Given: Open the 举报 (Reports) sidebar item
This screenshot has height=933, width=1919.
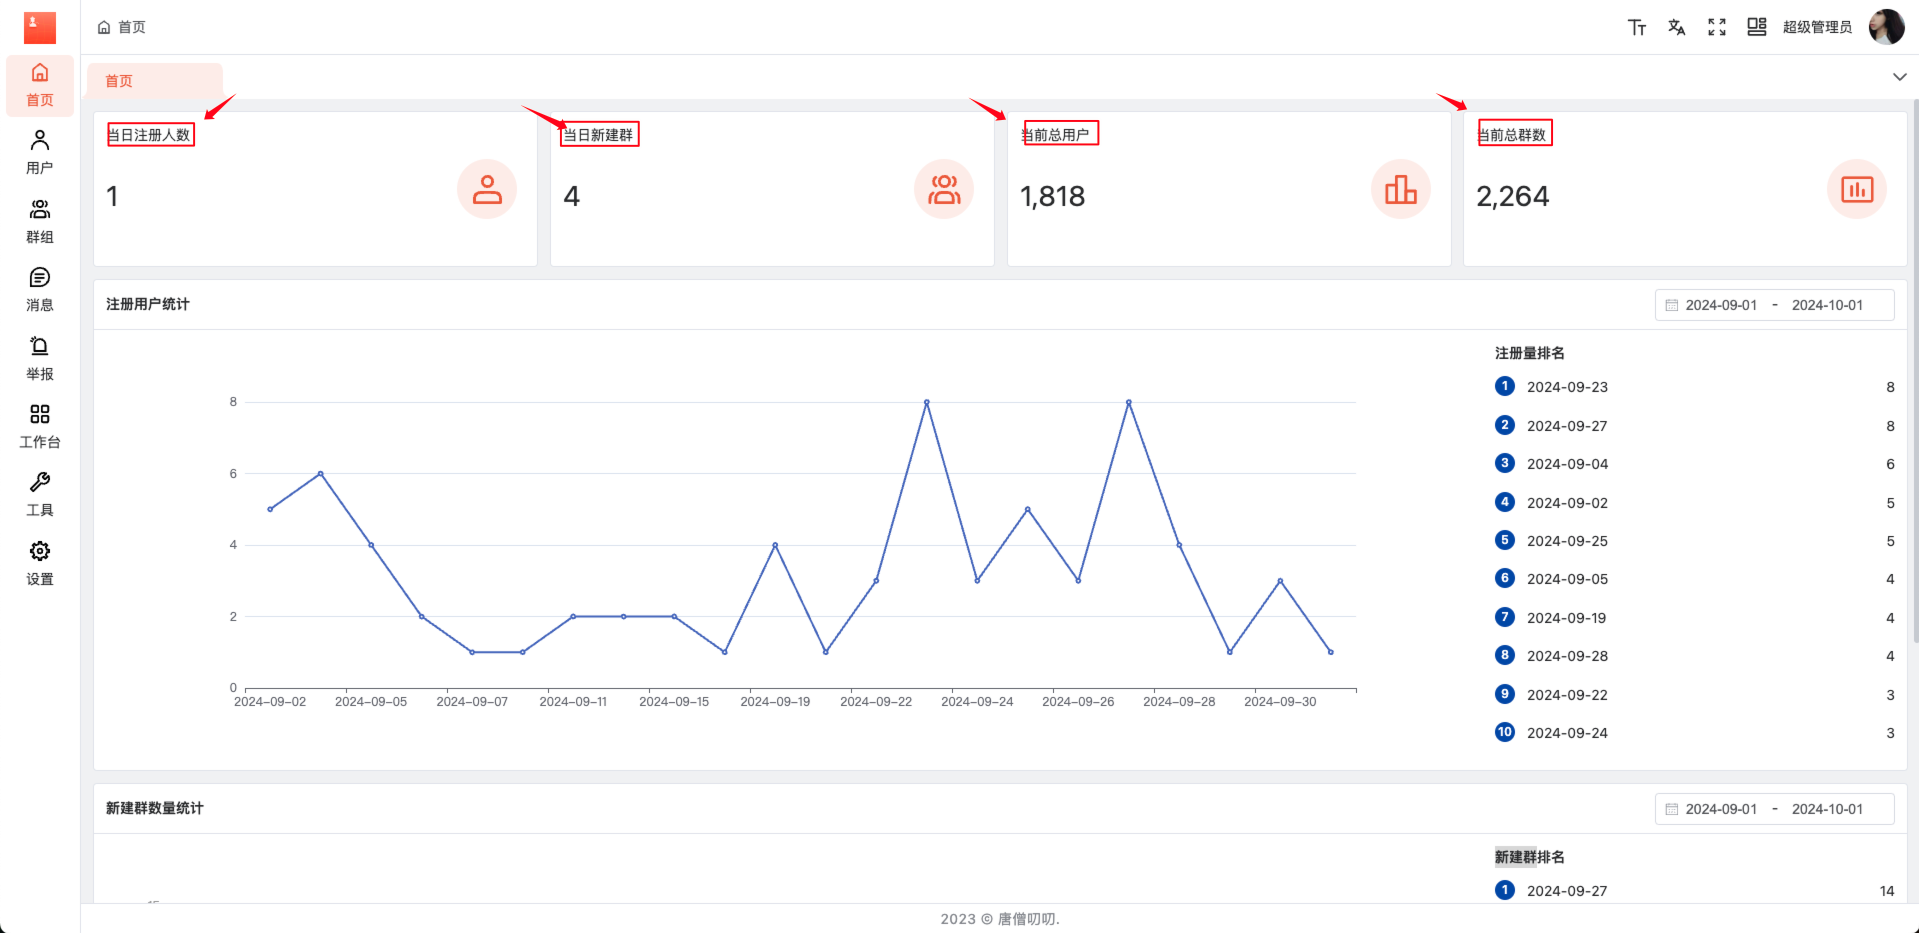Looking at the screenshot, I should pos(40,358).
